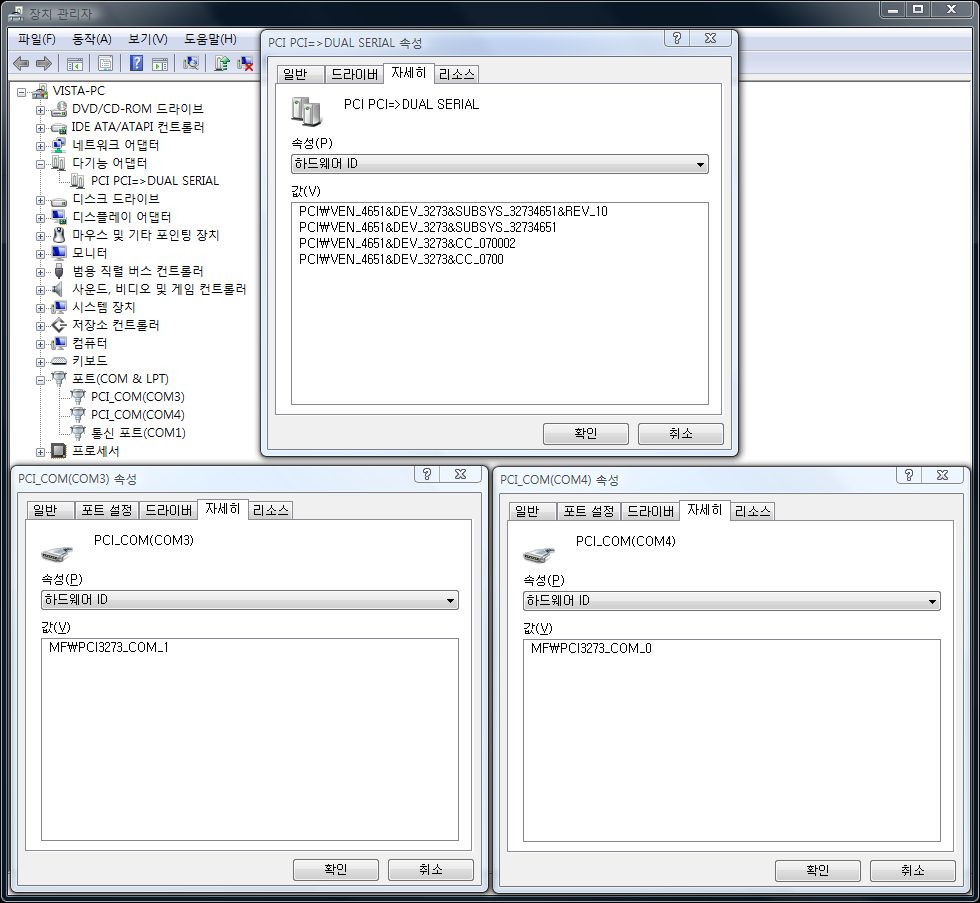The height and width of the screenshot is (903, 980).
Task: Select the 프로세서 chip icon in tree
Action: (59, 451)
